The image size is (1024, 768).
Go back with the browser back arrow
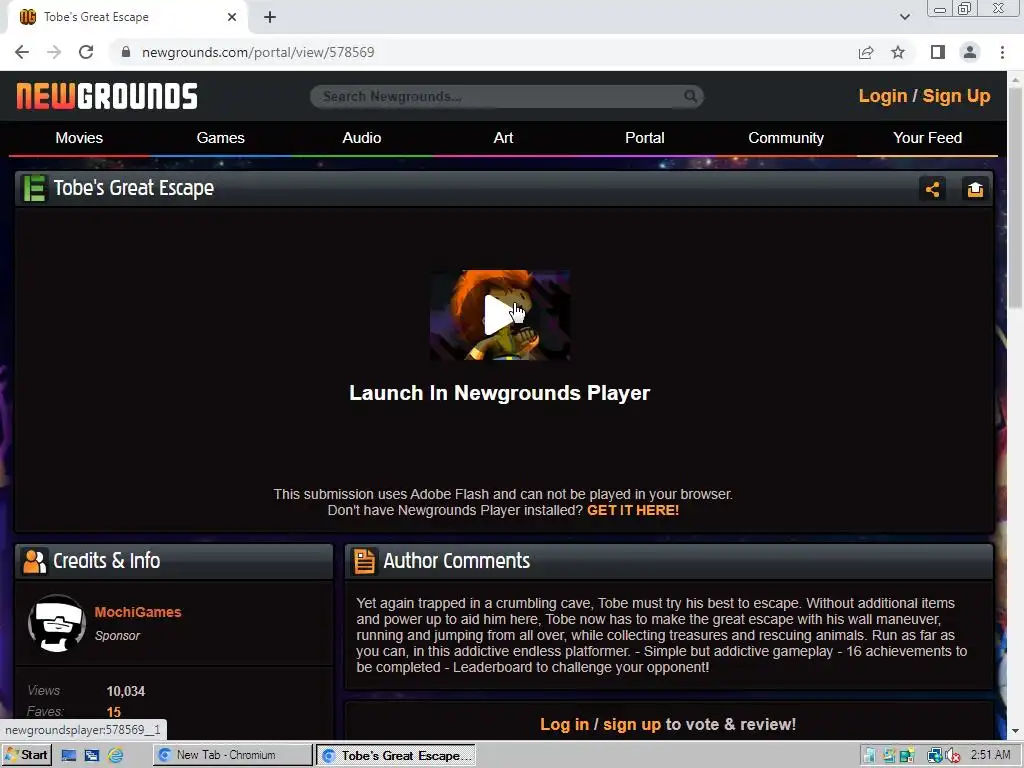click(22, 52)
